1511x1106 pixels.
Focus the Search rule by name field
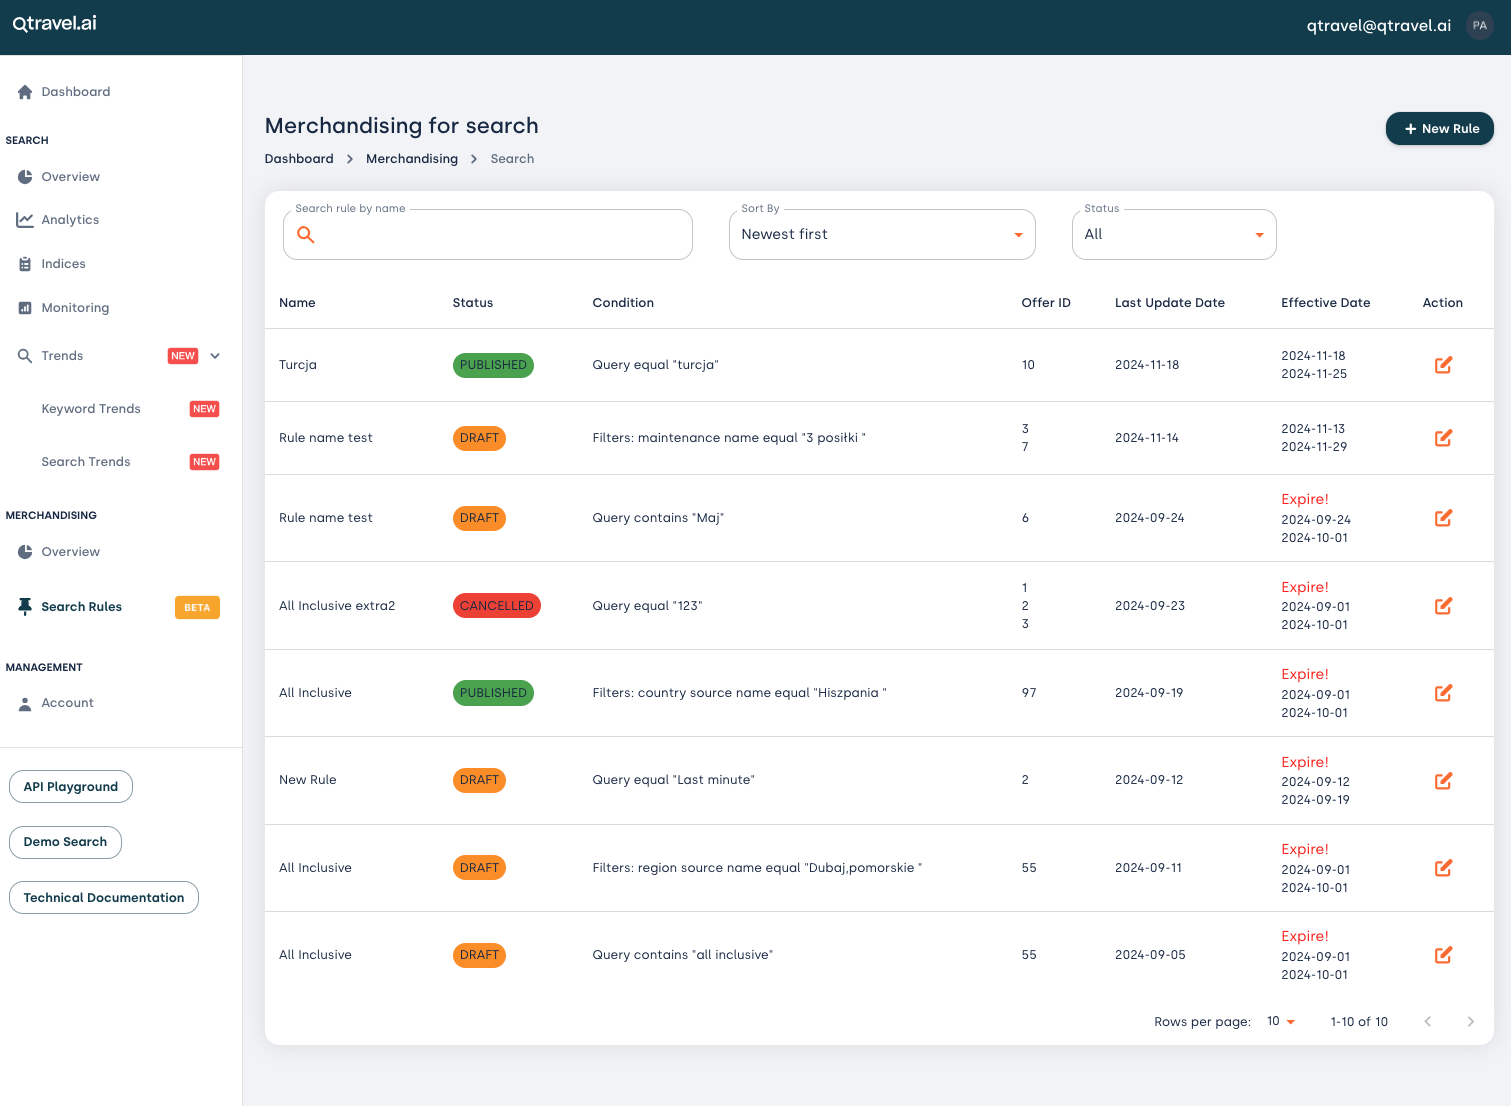click(x=488, y=235)
